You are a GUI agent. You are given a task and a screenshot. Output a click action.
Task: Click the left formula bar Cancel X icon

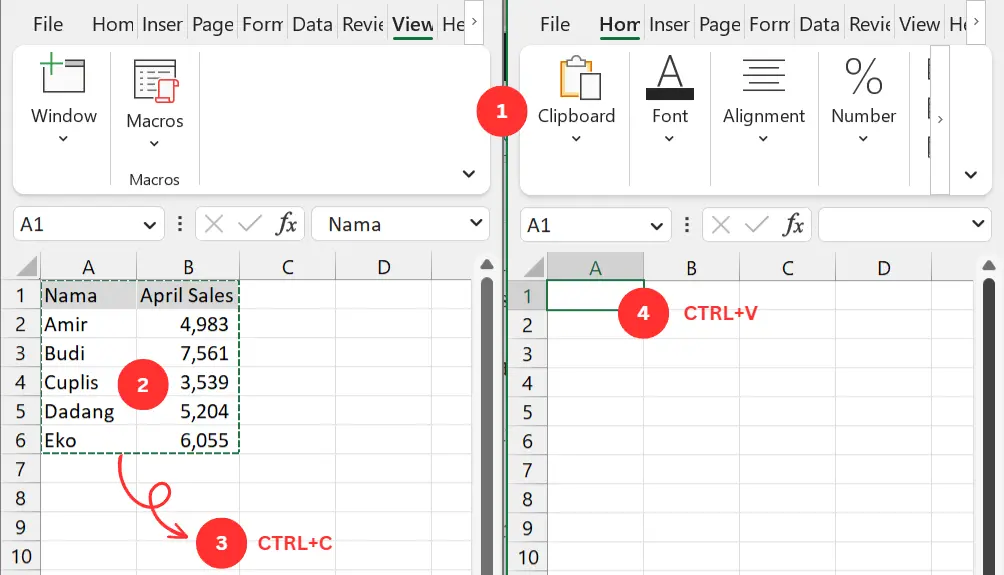pos(213,224)
